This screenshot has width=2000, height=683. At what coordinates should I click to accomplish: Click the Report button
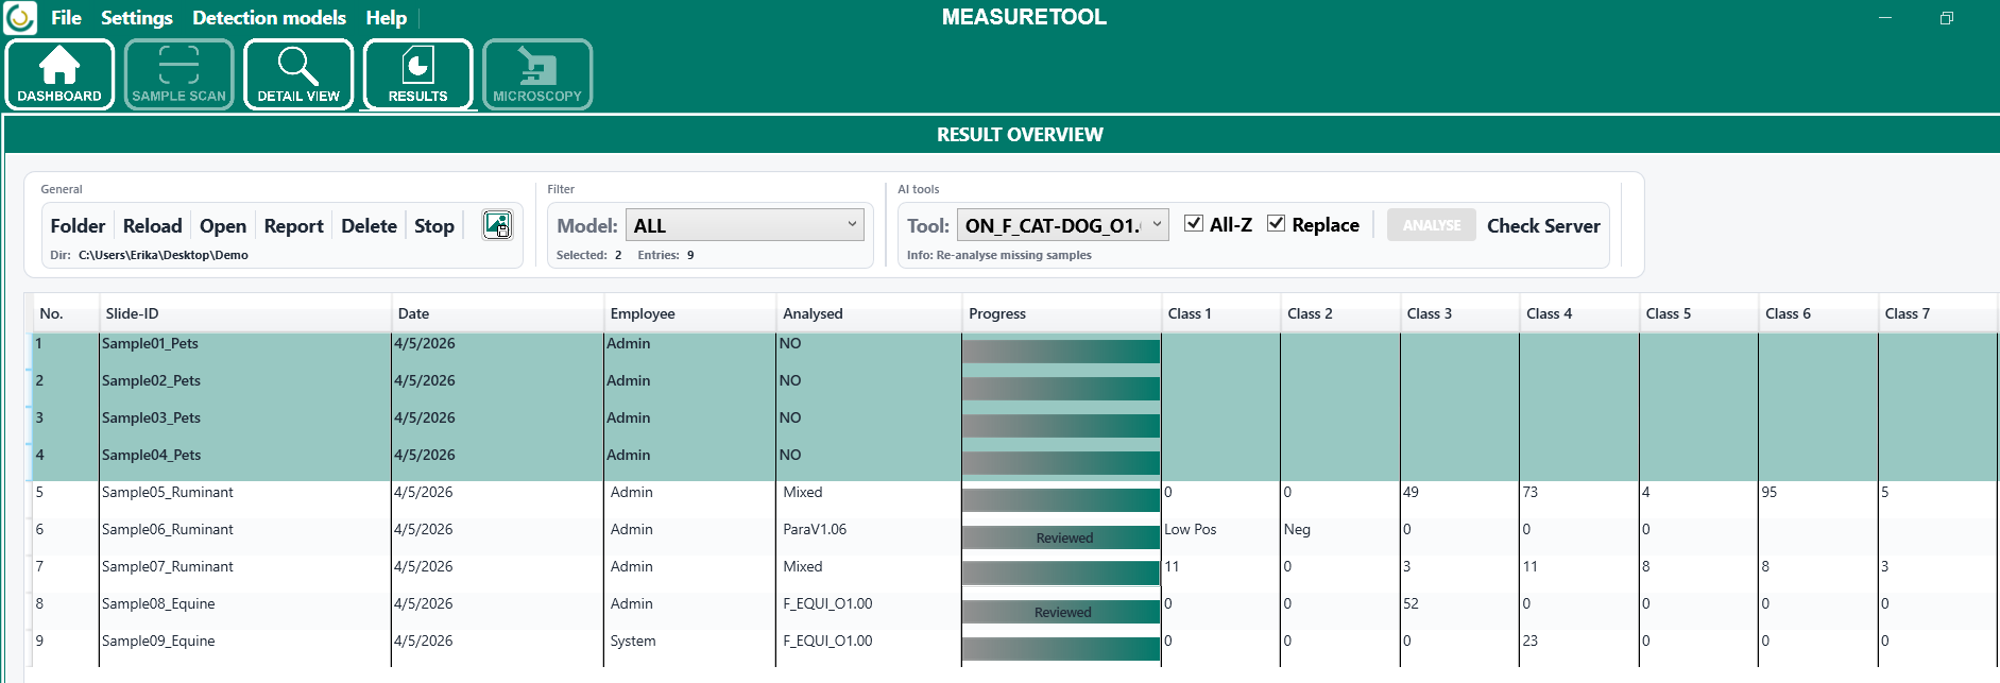coord(293,226)
